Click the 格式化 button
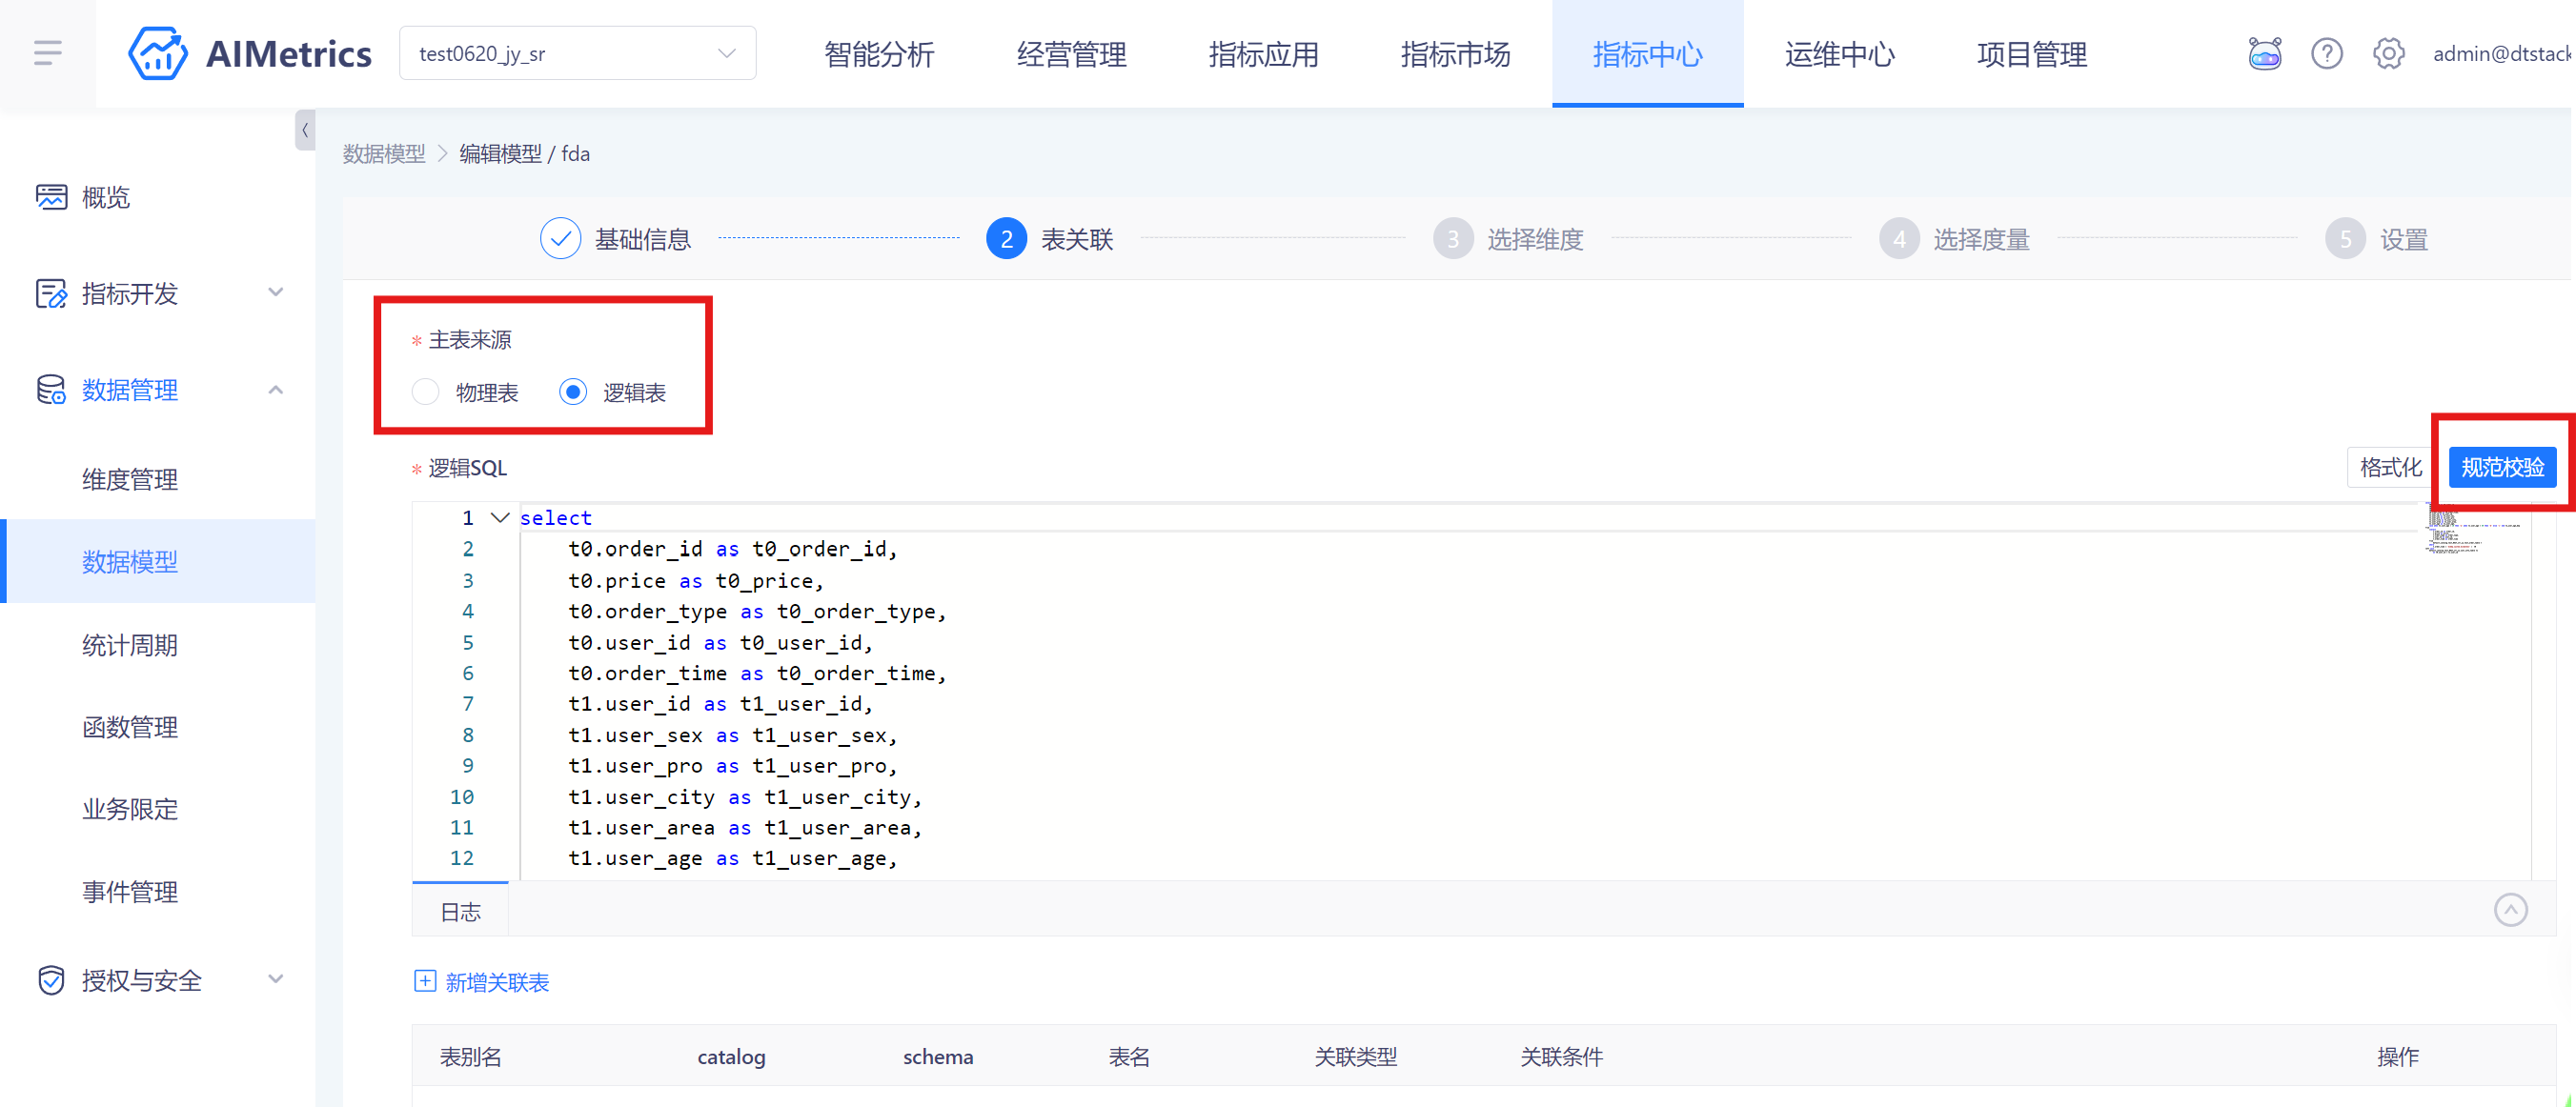This screenshot has width=2576, height=1107. pos(2390,467)
